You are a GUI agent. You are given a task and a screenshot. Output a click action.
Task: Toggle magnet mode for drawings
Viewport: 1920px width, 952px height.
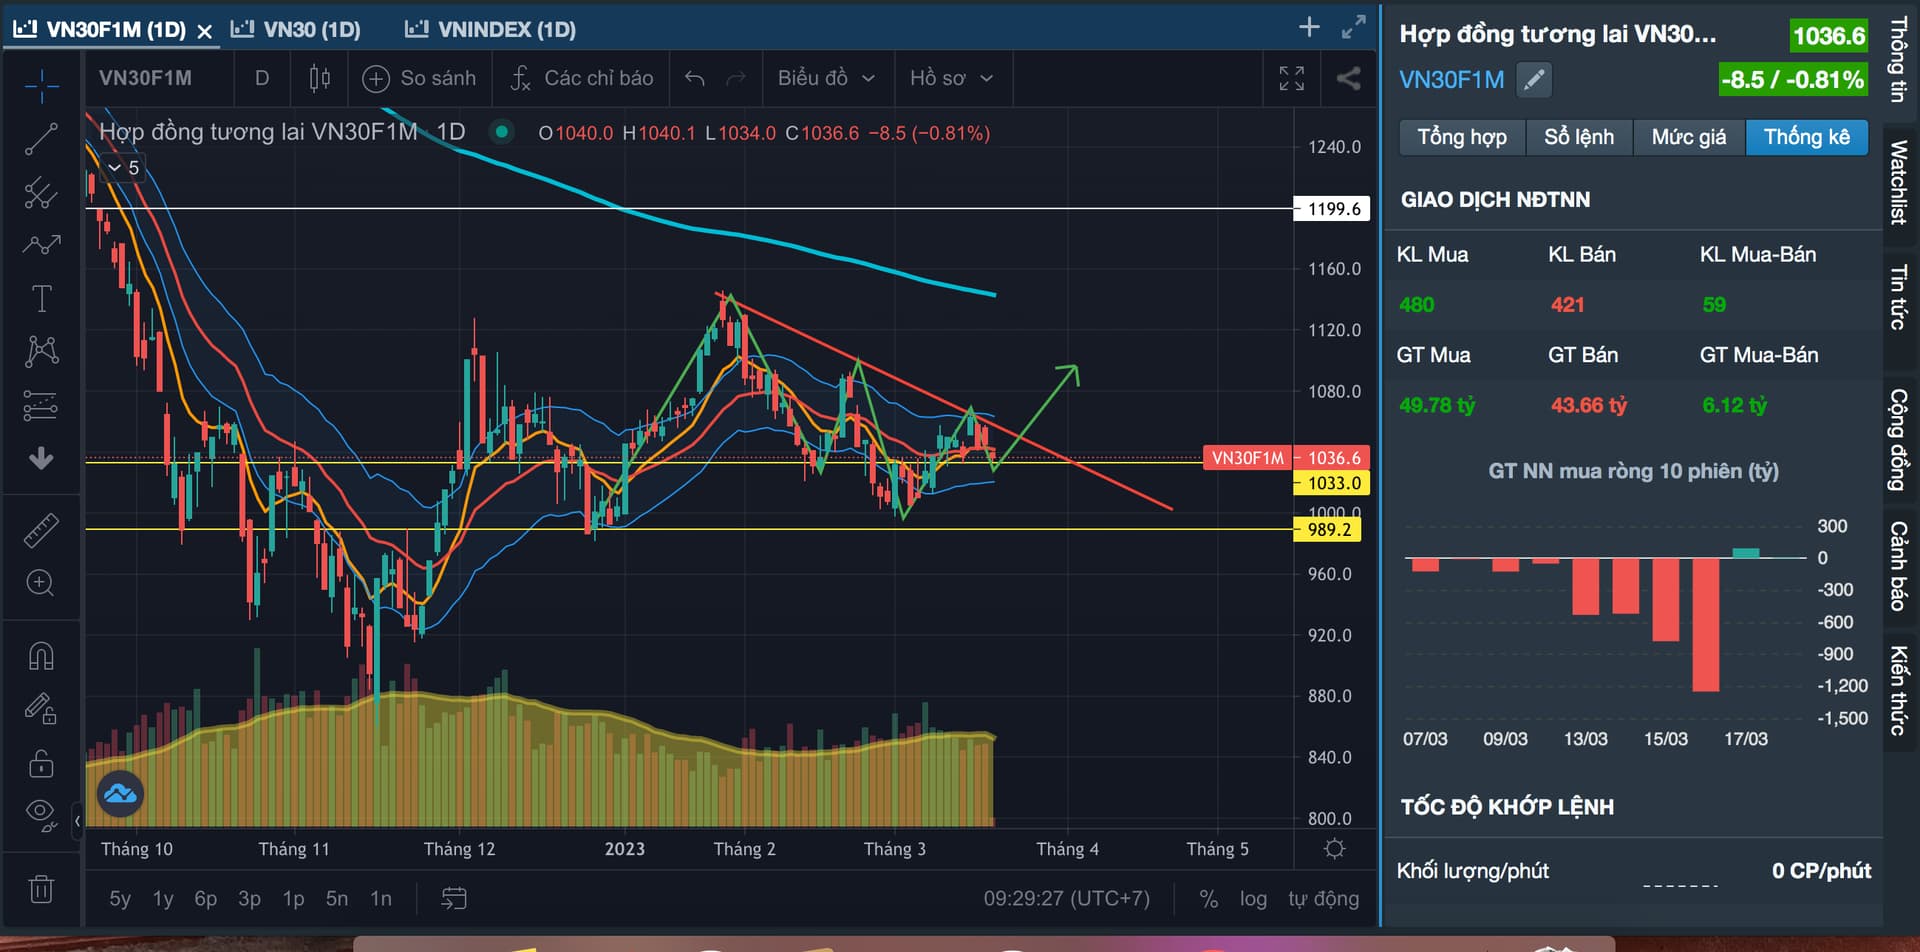[41, 656]
